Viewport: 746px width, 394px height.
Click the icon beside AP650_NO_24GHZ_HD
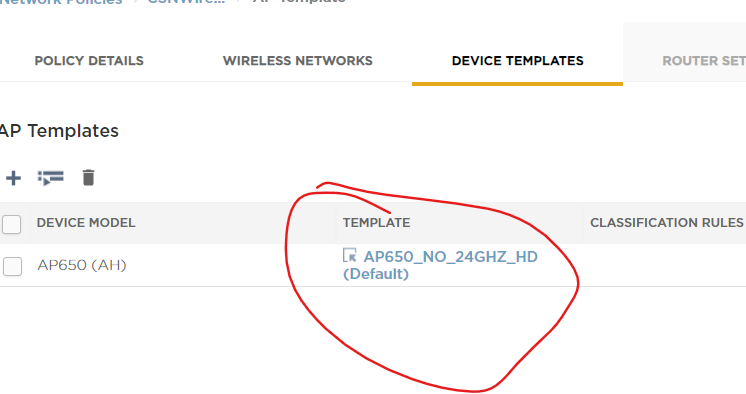(x=350, y=256)
